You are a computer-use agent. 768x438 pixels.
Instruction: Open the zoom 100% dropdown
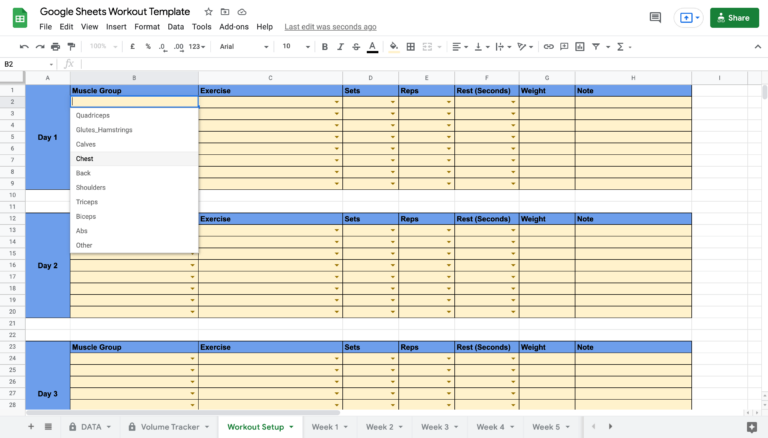(103, 47)
